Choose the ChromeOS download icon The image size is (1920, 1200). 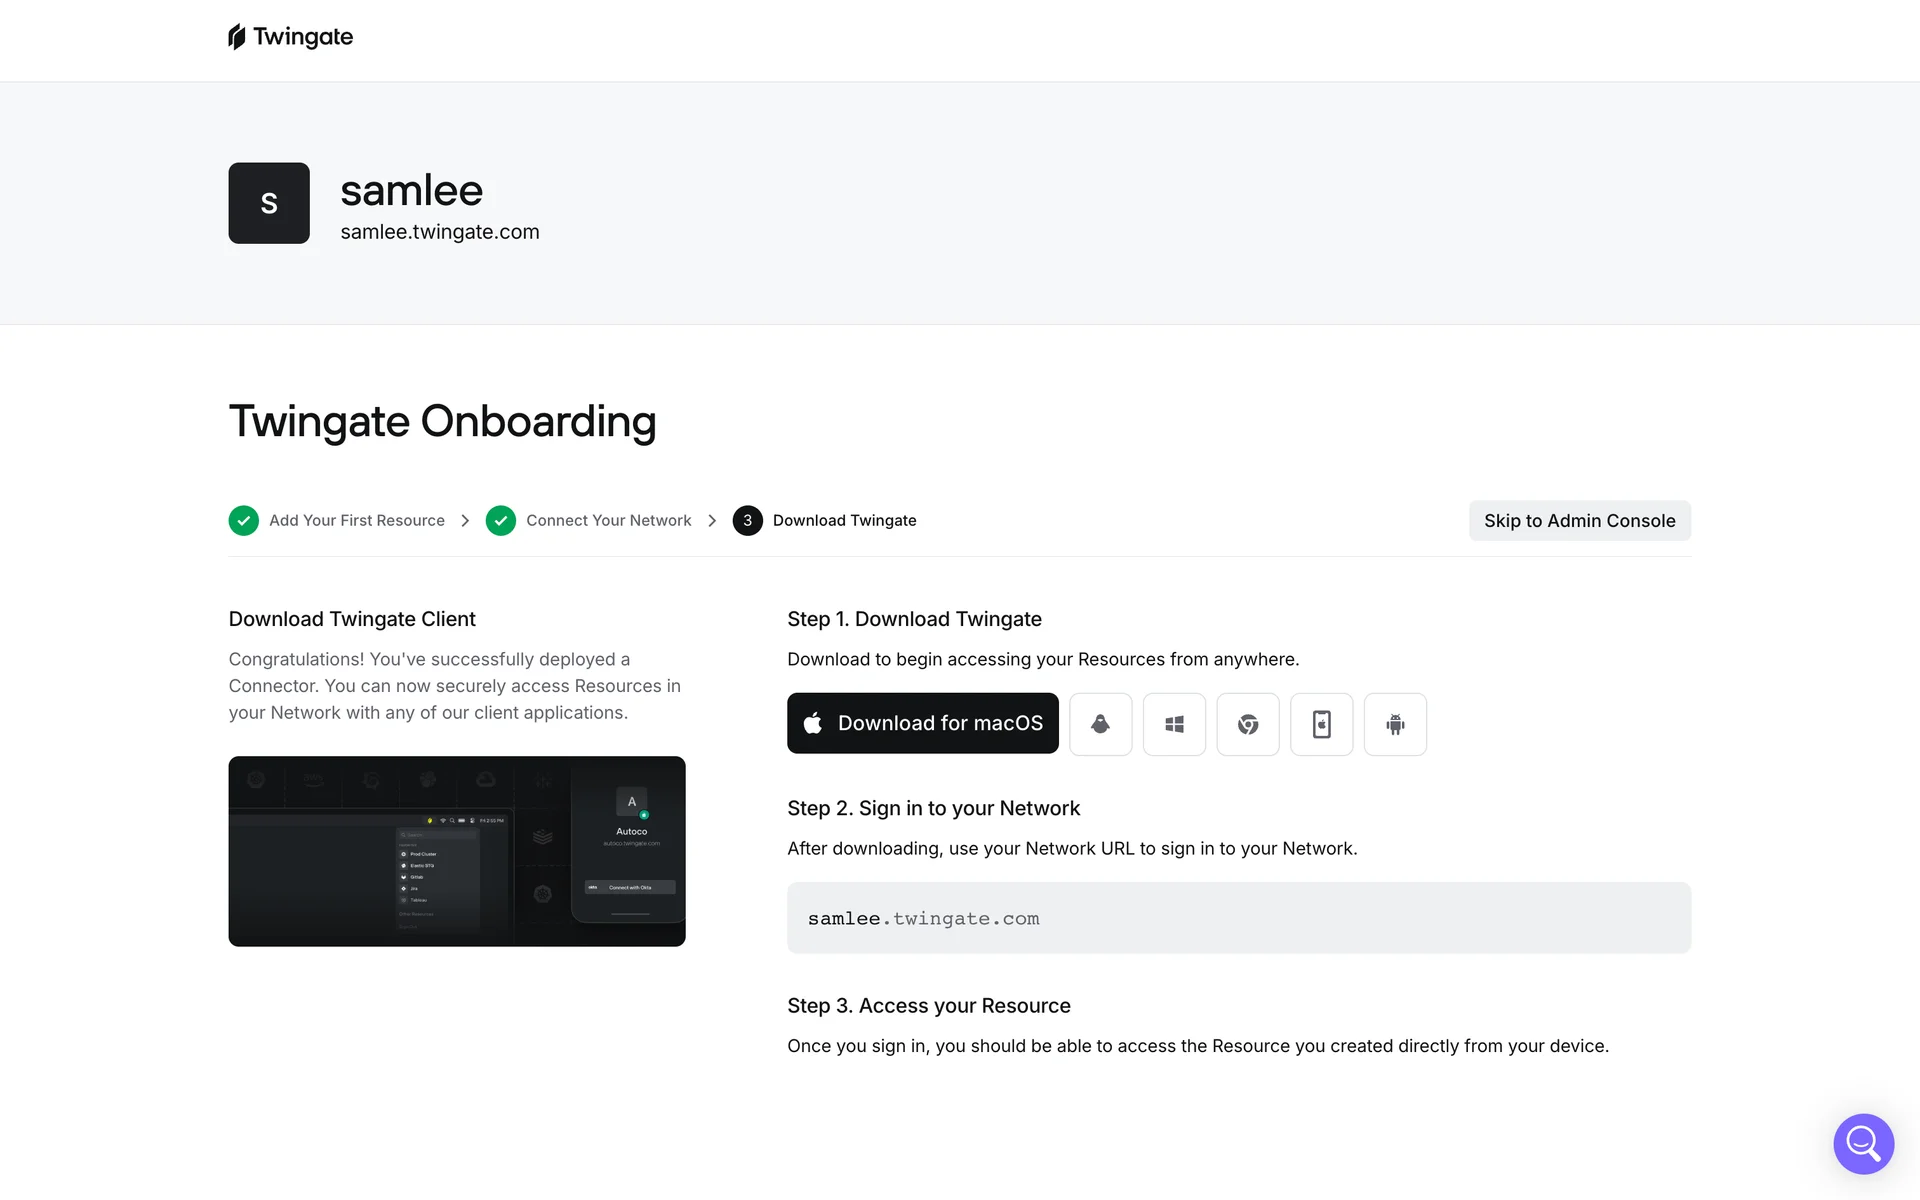(x=1247, y=724)
